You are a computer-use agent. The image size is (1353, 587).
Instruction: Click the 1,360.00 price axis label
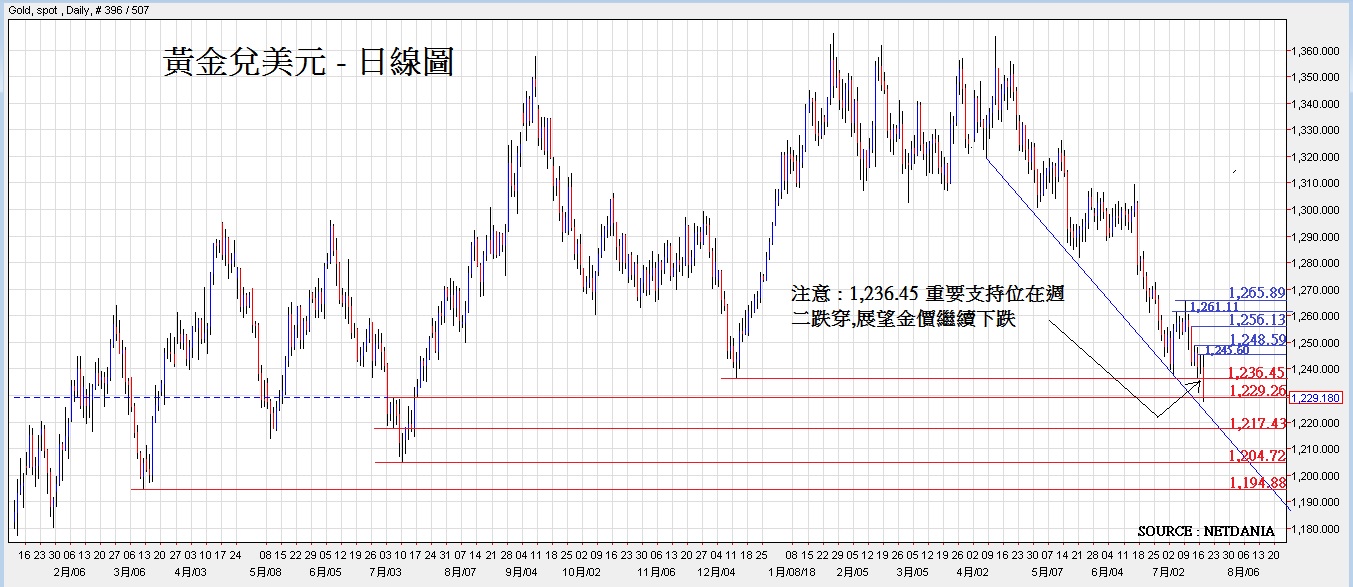[1314, 51]
